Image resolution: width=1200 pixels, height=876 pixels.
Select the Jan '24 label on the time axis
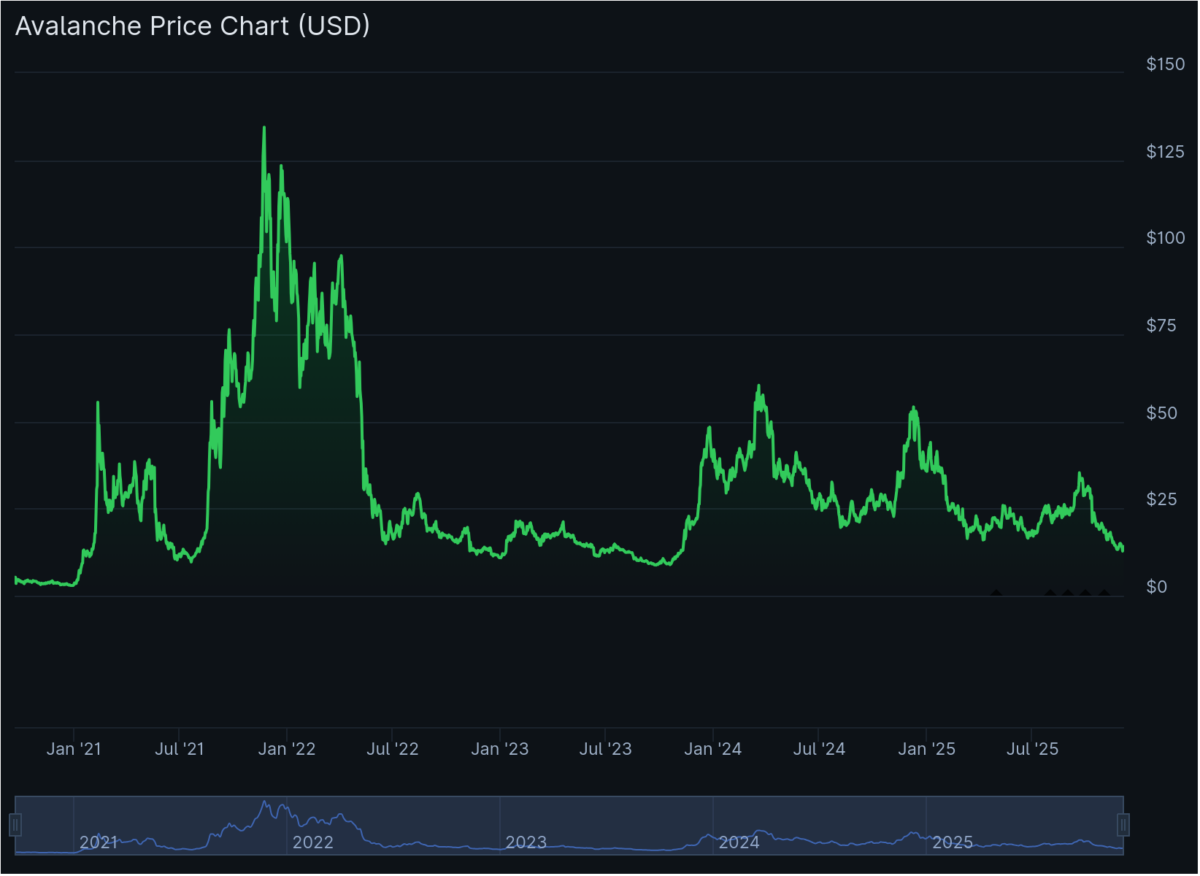pyautogui.click(x=713, y=748)
